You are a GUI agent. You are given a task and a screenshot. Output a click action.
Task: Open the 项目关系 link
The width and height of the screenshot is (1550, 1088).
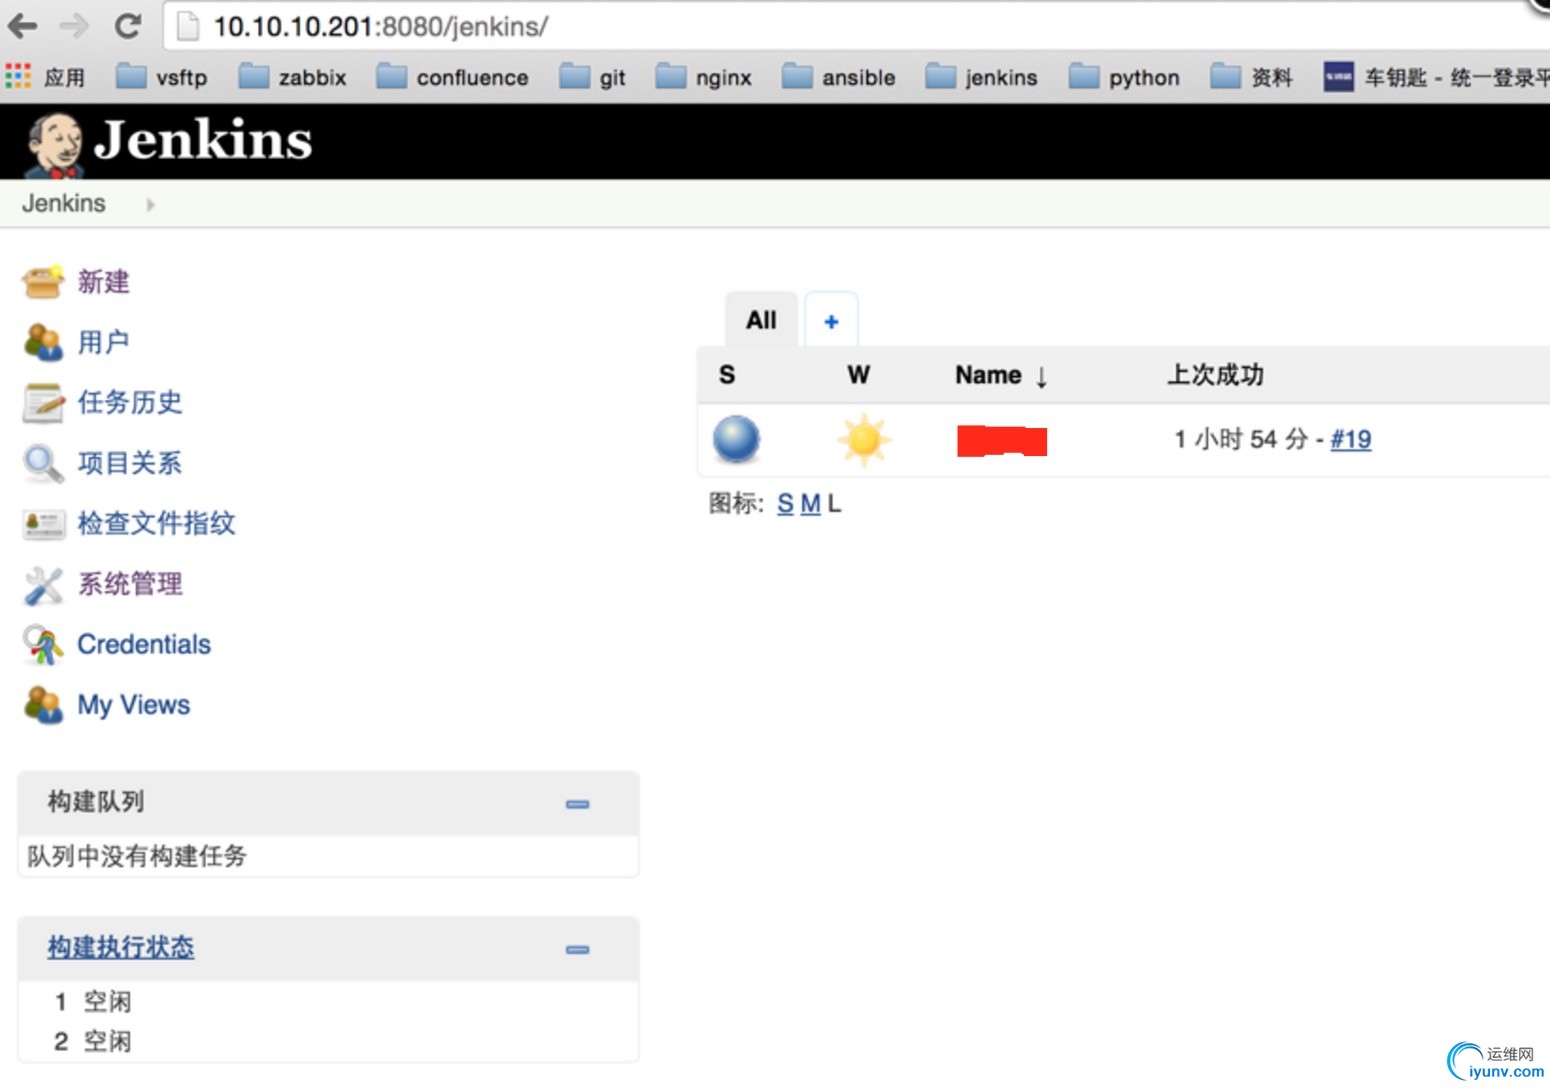pos(130,463)
